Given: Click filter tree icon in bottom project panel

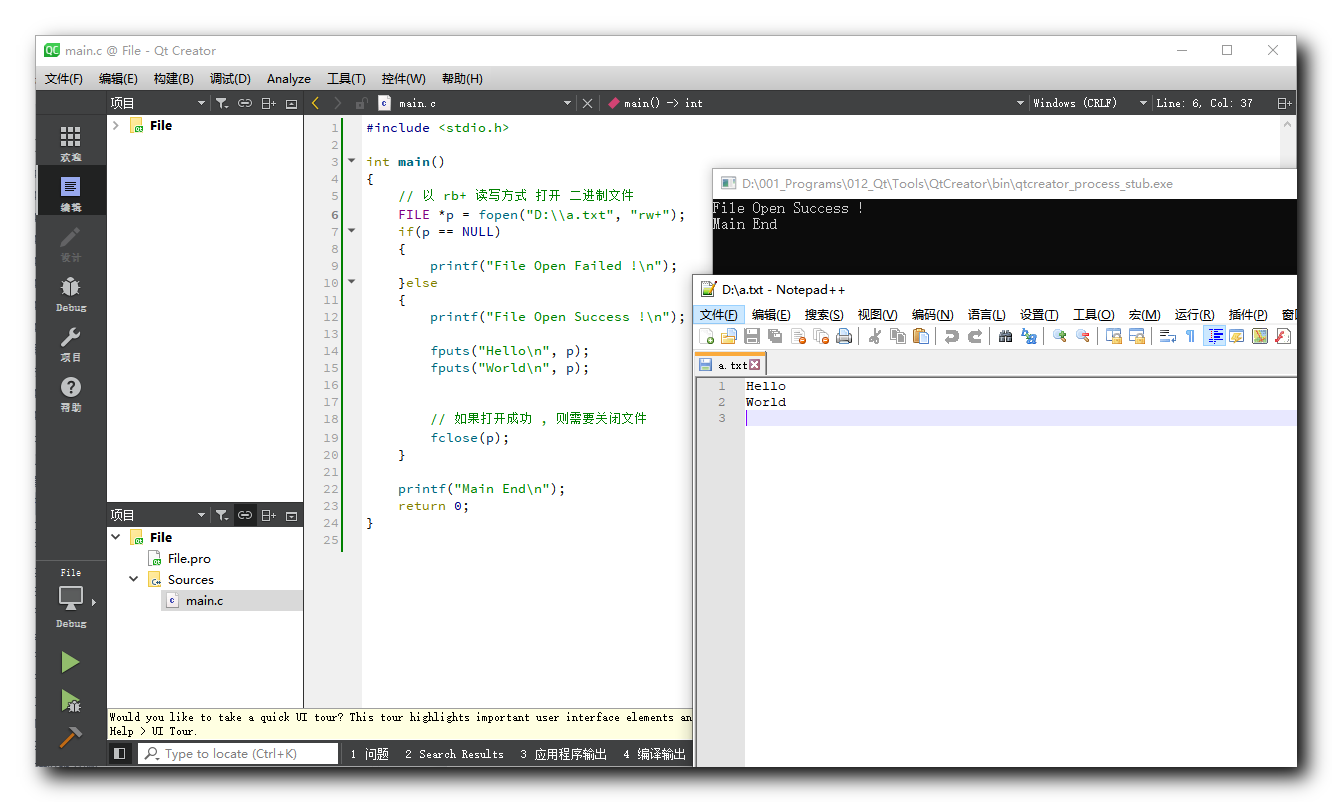Looking at the screenshot, I should [x=222, y=515].
